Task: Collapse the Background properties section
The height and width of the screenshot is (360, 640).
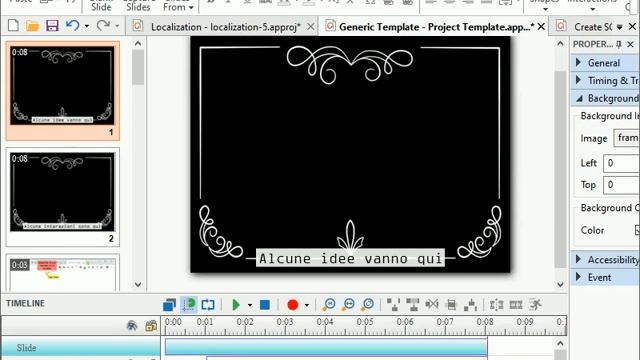Action: (579, 98)
